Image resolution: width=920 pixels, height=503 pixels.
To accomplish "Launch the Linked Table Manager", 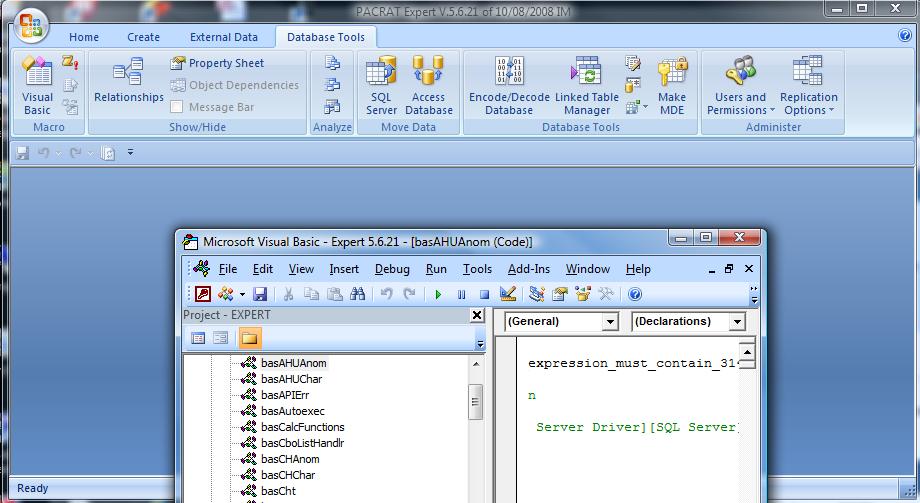I will 587,85.
